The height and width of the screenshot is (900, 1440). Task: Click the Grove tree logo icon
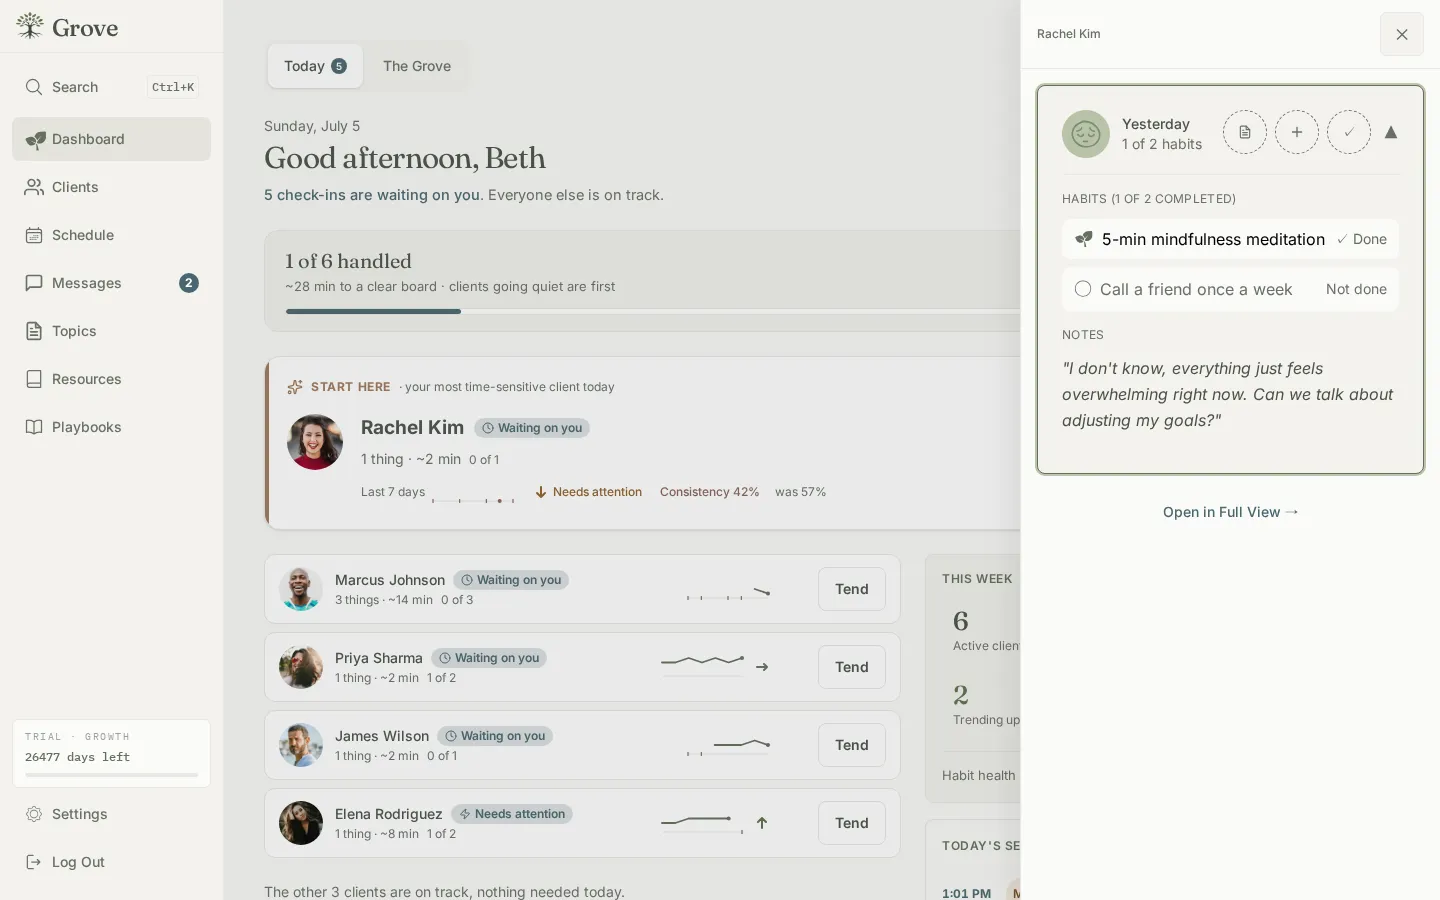tap(30, 27)
